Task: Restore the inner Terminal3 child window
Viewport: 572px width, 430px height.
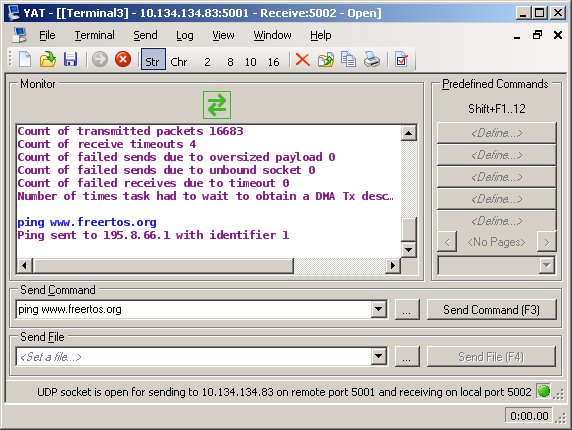Action: point(537,35)
